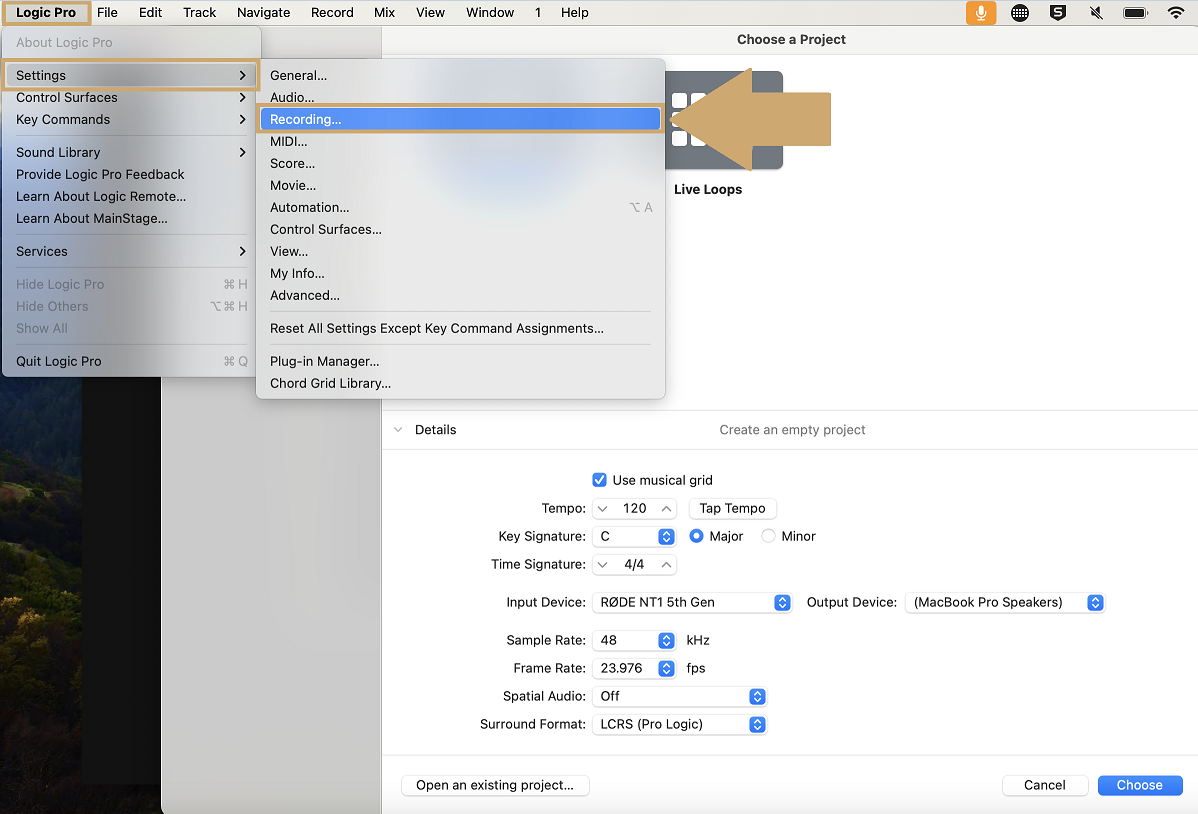
Task: Choose General... in Settings submenu
Action: point(460,76)
